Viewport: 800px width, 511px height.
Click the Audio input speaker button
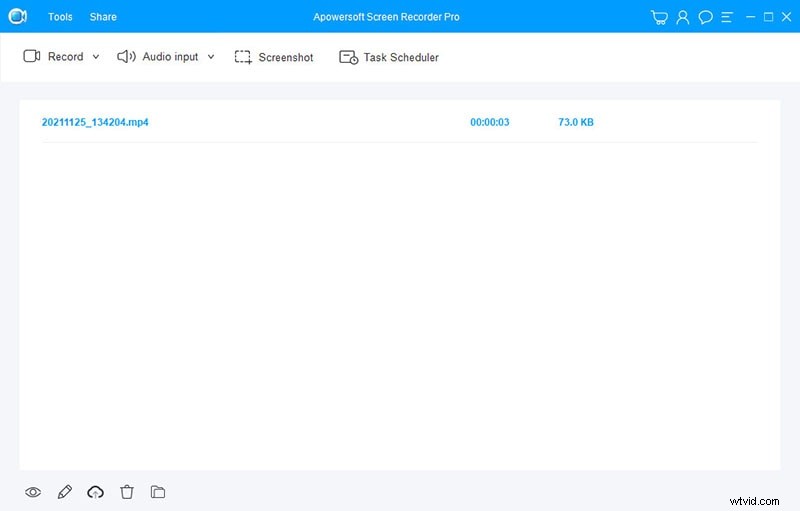click(158, 57)
